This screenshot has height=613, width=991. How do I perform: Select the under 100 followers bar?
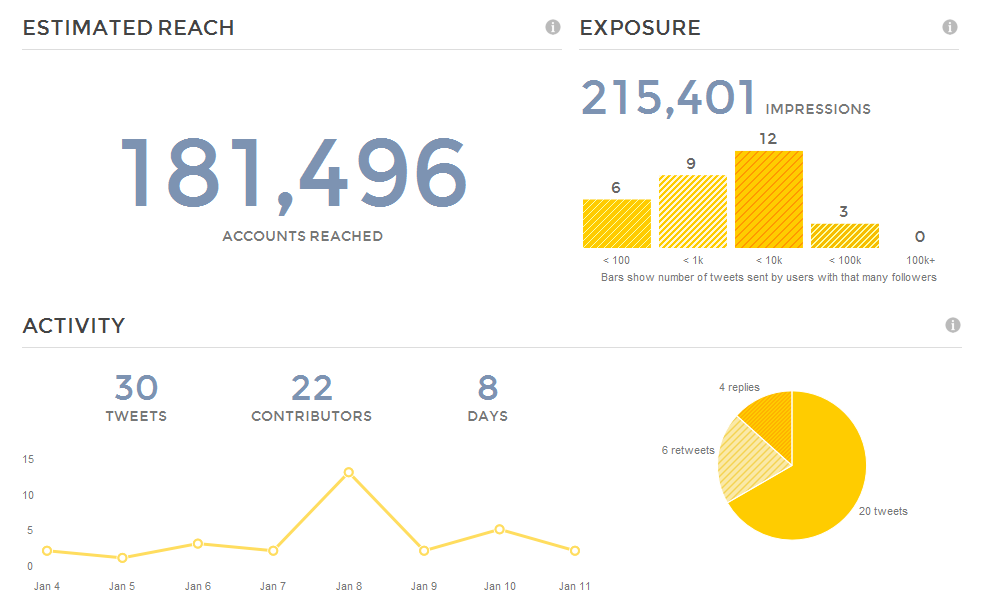(x=616, y=224)
